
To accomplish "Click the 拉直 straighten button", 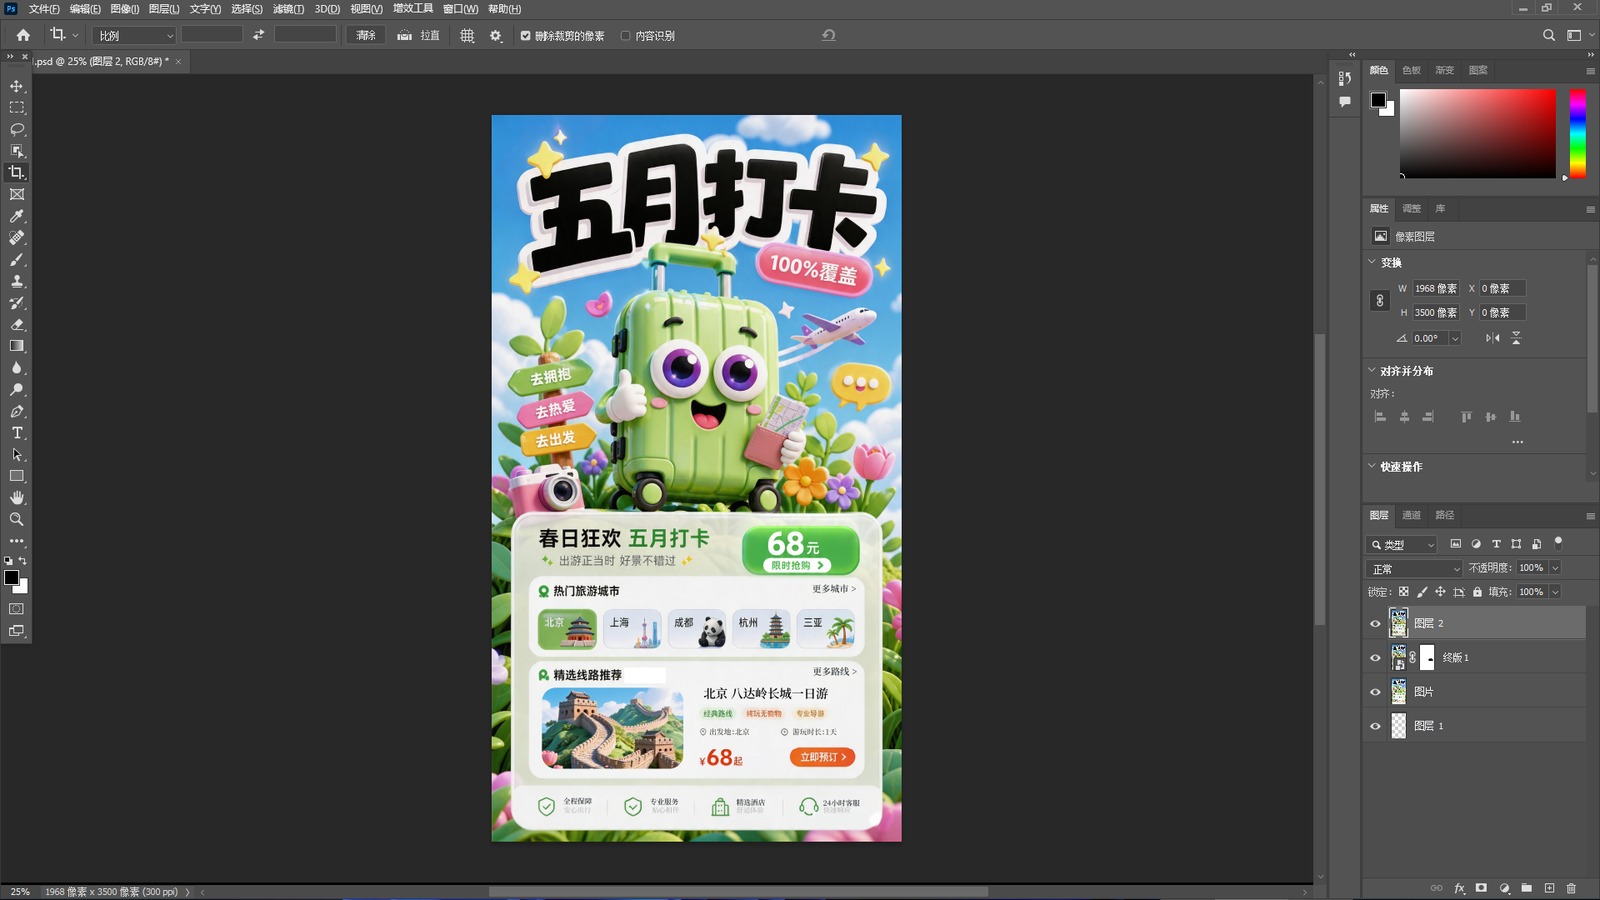I will [419, 35].
